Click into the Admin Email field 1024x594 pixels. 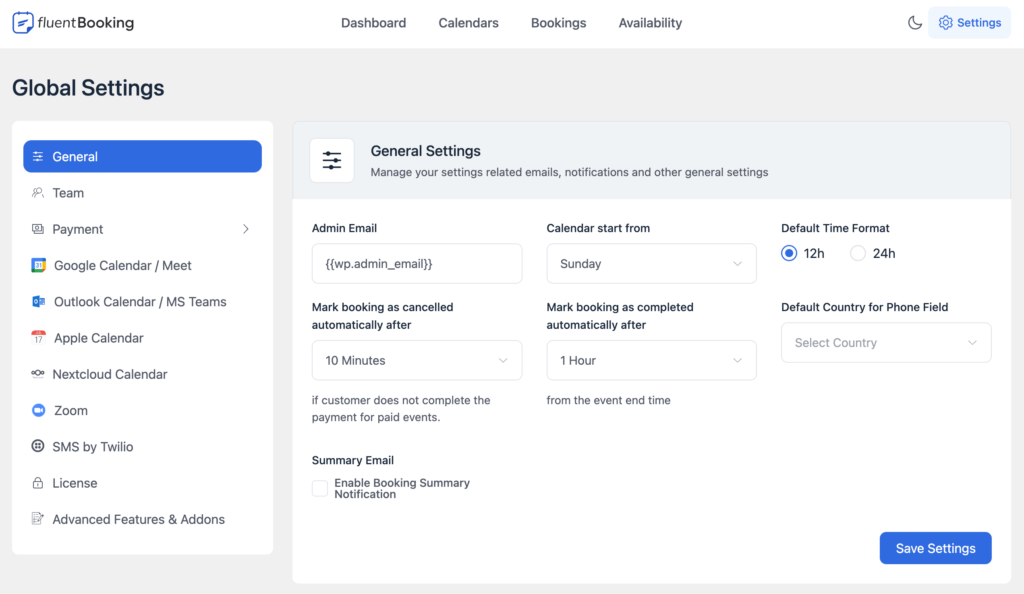[417, 264]
